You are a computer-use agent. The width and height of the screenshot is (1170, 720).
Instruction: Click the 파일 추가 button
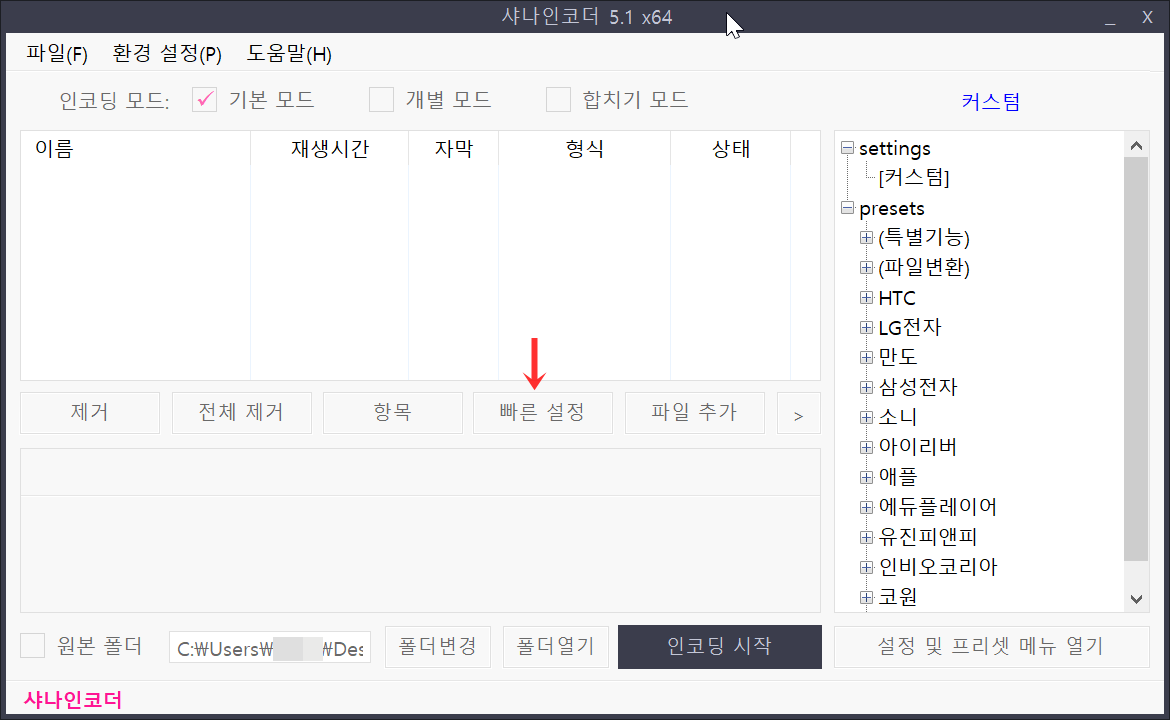tap(694, 413)
